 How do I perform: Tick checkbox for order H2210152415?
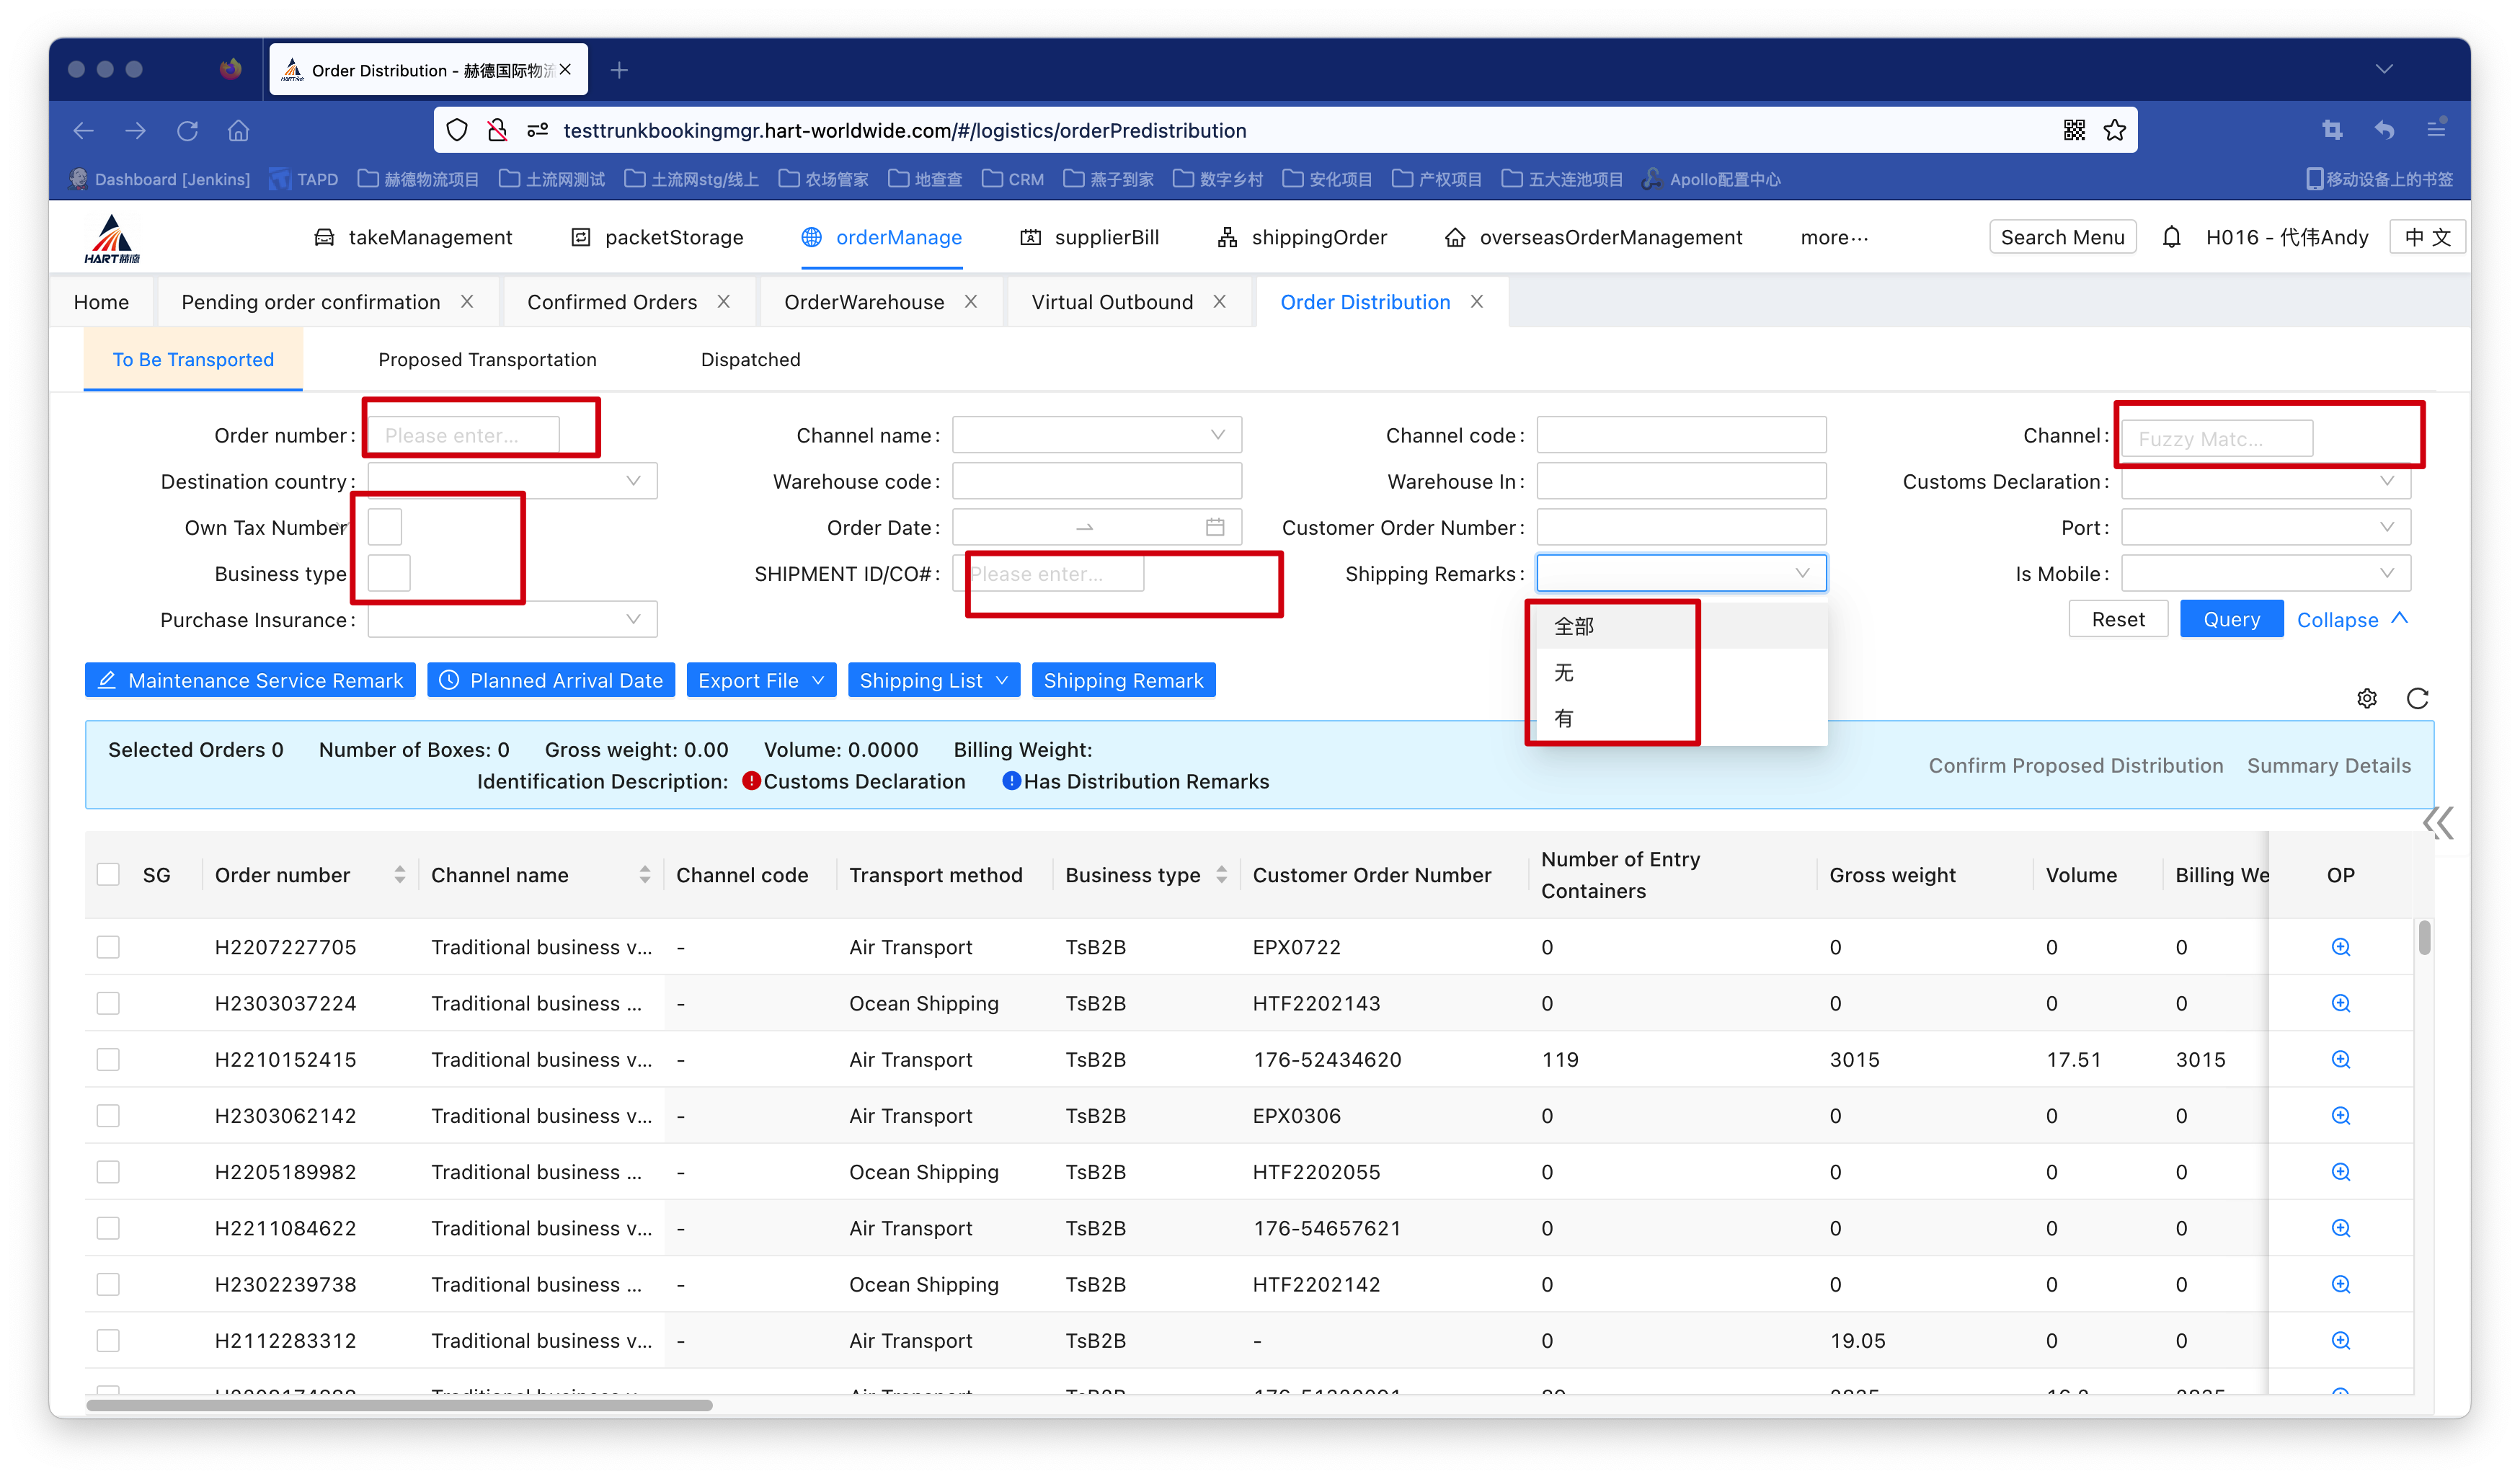click(108, 1059)
